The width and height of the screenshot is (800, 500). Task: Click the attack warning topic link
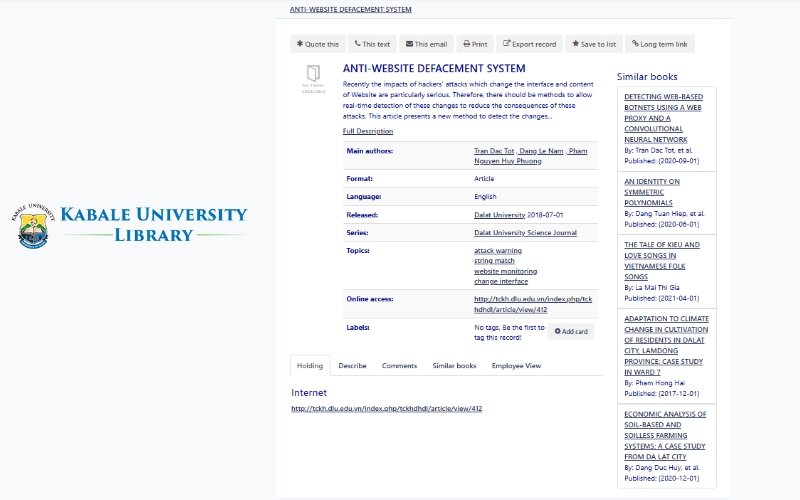tap(498, 250)
